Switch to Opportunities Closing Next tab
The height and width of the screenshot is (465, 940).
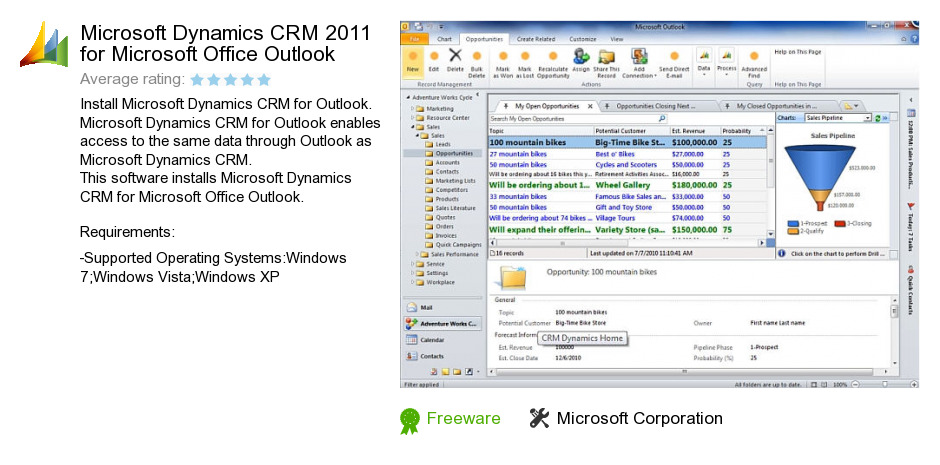click(655, 106)
